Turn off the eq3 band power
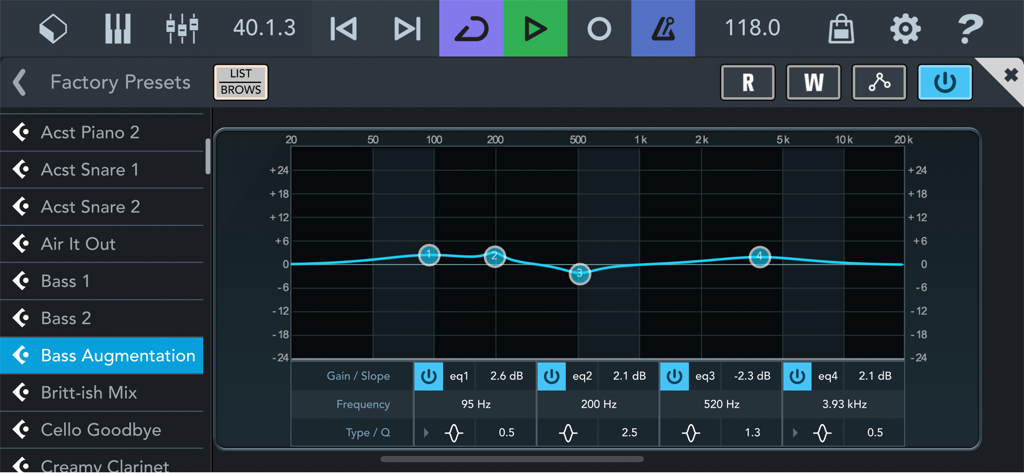Image resolution: width=1024 pixels, height=473 pixels. coord(675,376)
